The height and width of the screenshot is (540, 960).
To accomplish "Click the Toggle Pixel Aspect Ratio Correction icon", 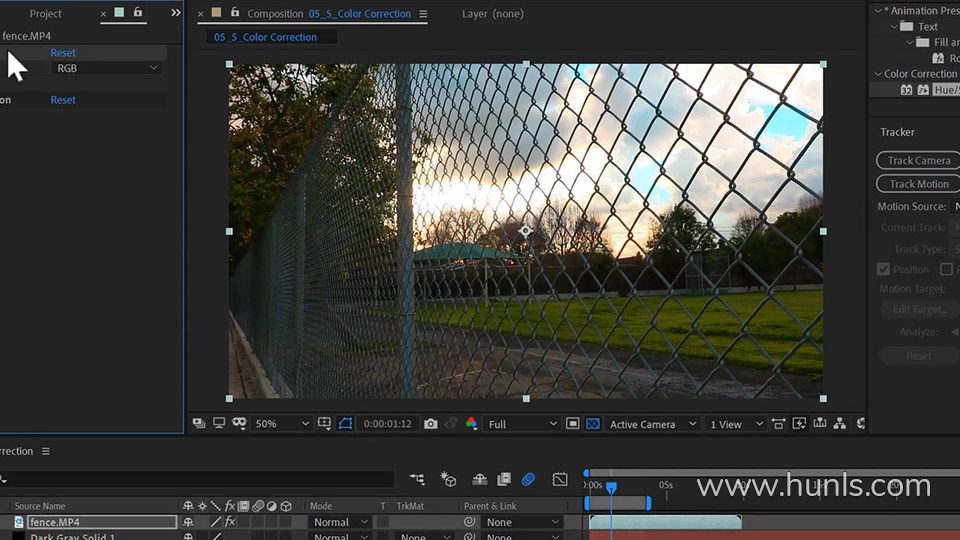I will coord(778,424).
